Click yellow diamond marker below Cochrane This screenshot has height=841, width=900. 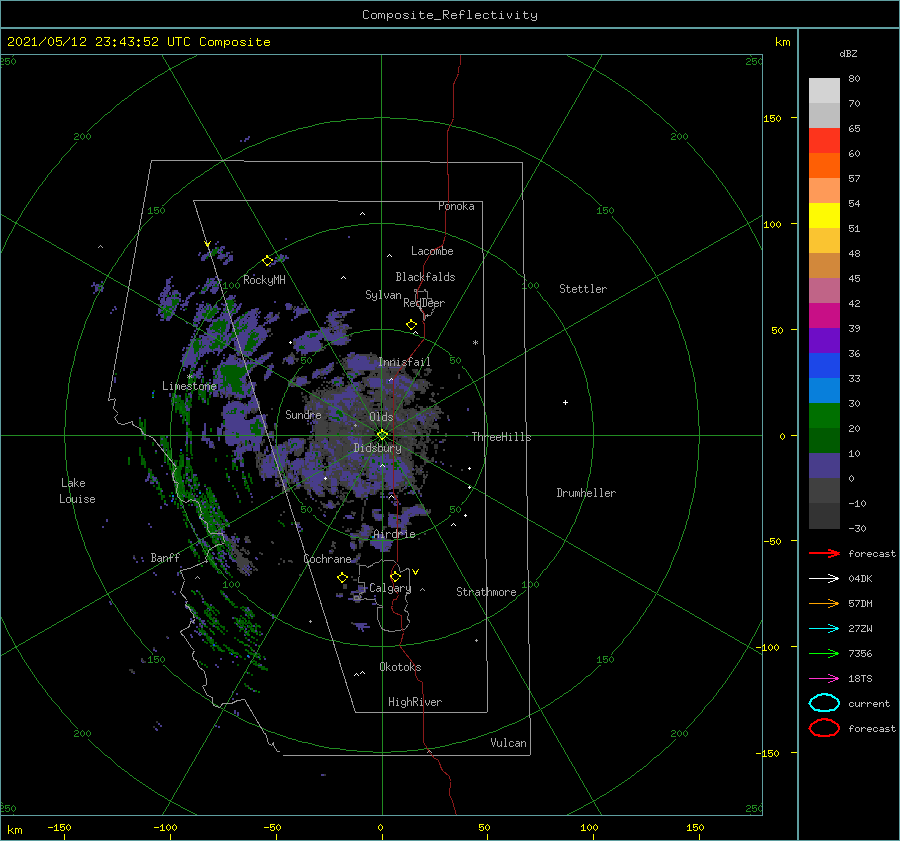tap(342, 578)
